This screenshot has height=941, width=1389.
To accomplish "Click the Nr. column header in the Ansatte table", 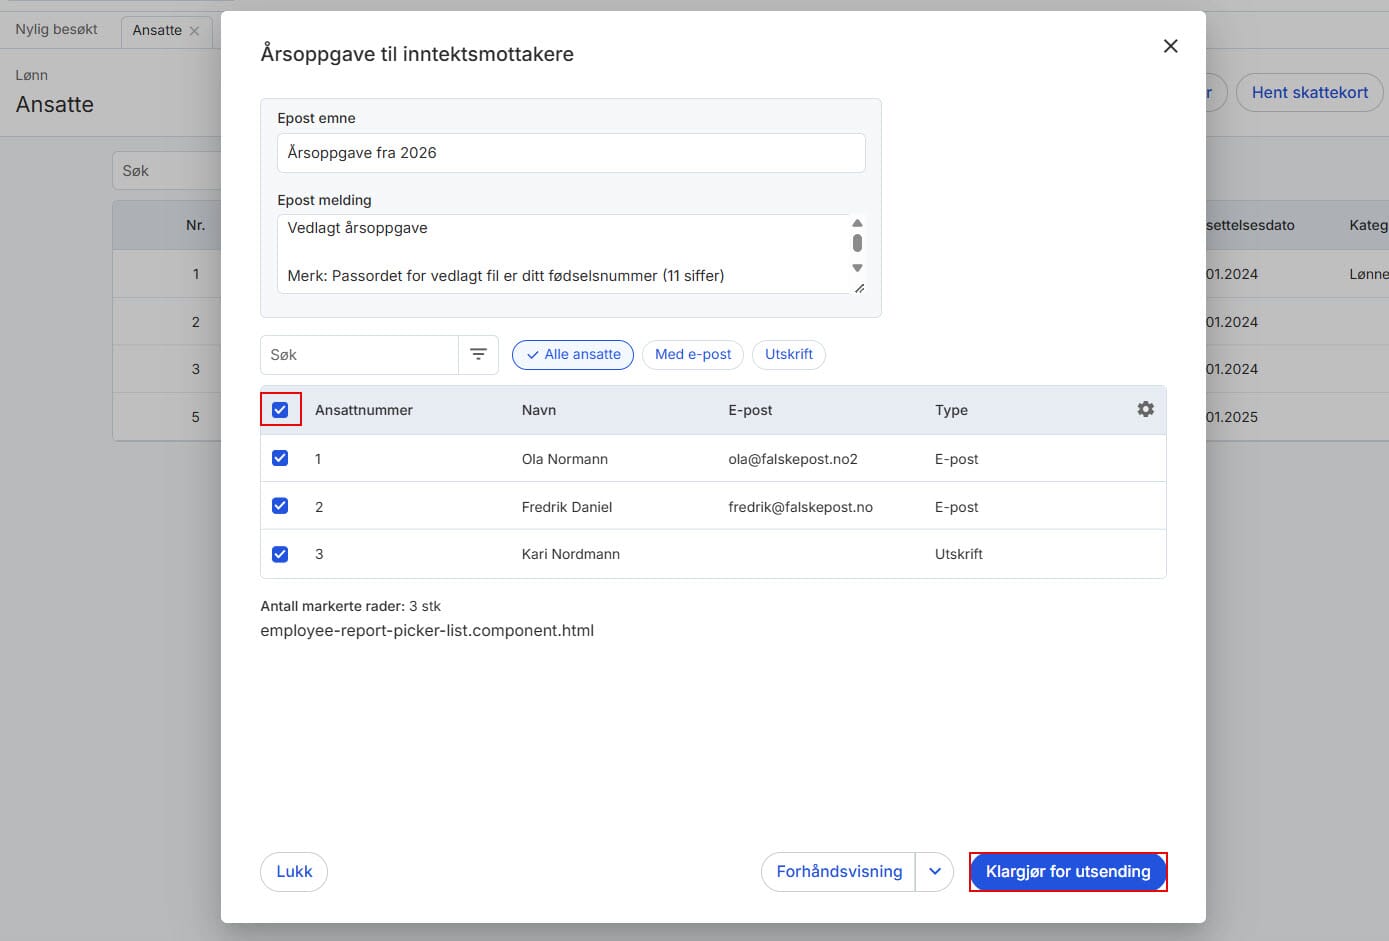I will click(195, 225).
